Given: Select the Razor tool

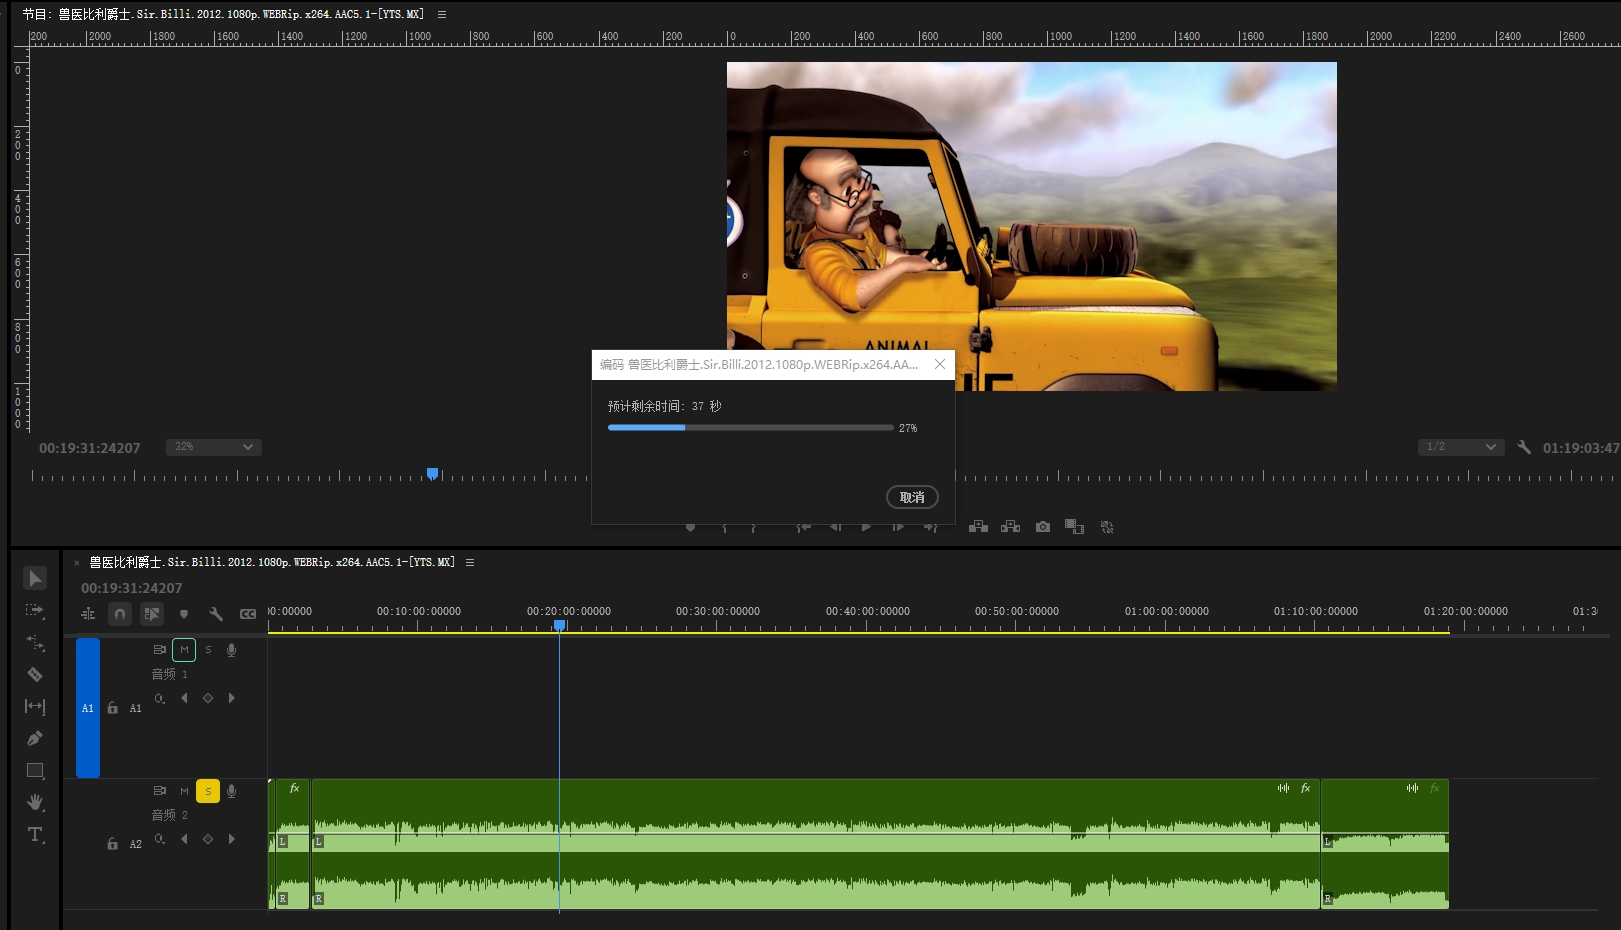Looking at the screenshot, I should pyautogui.click(x=35, y=674).
